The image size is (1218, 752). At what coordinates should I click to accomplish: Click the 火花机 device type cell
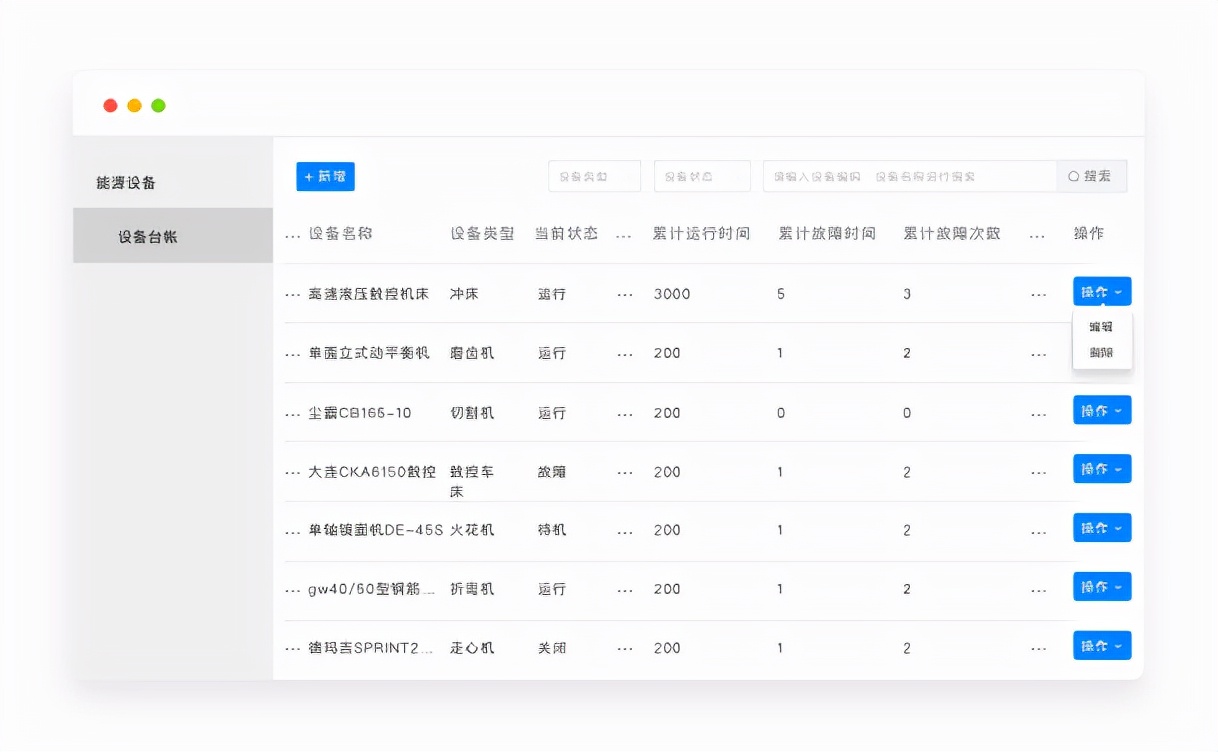pos(472,530)
